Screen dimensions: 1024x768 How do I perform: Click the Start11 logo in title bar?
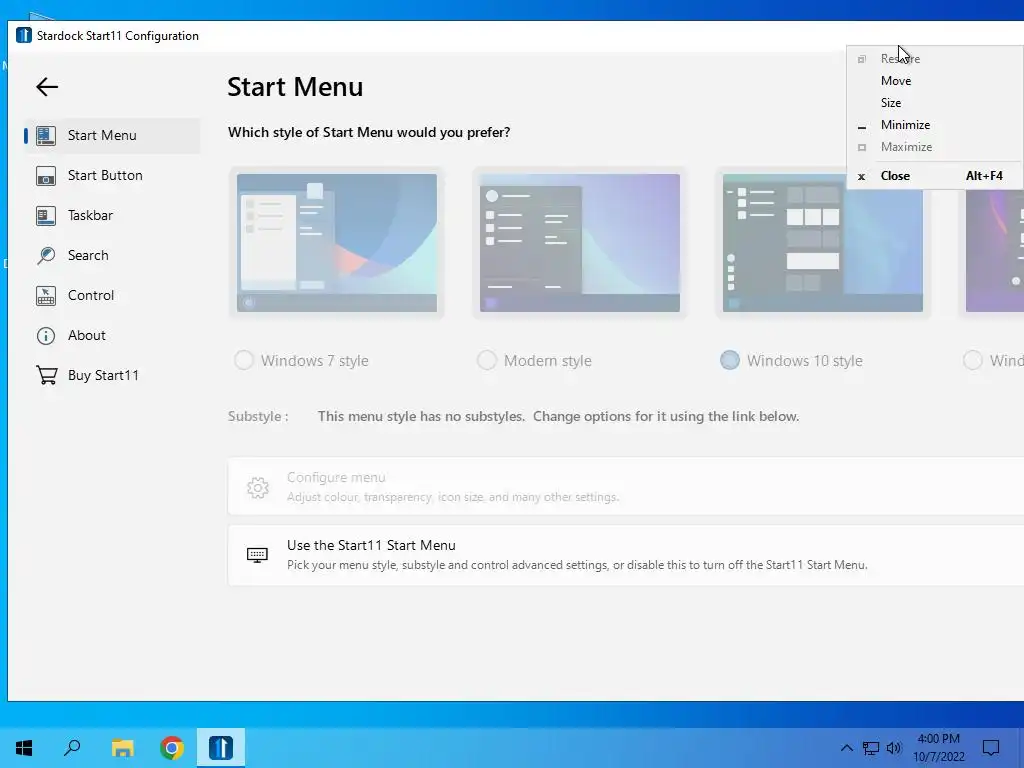[x=24, y=35]
